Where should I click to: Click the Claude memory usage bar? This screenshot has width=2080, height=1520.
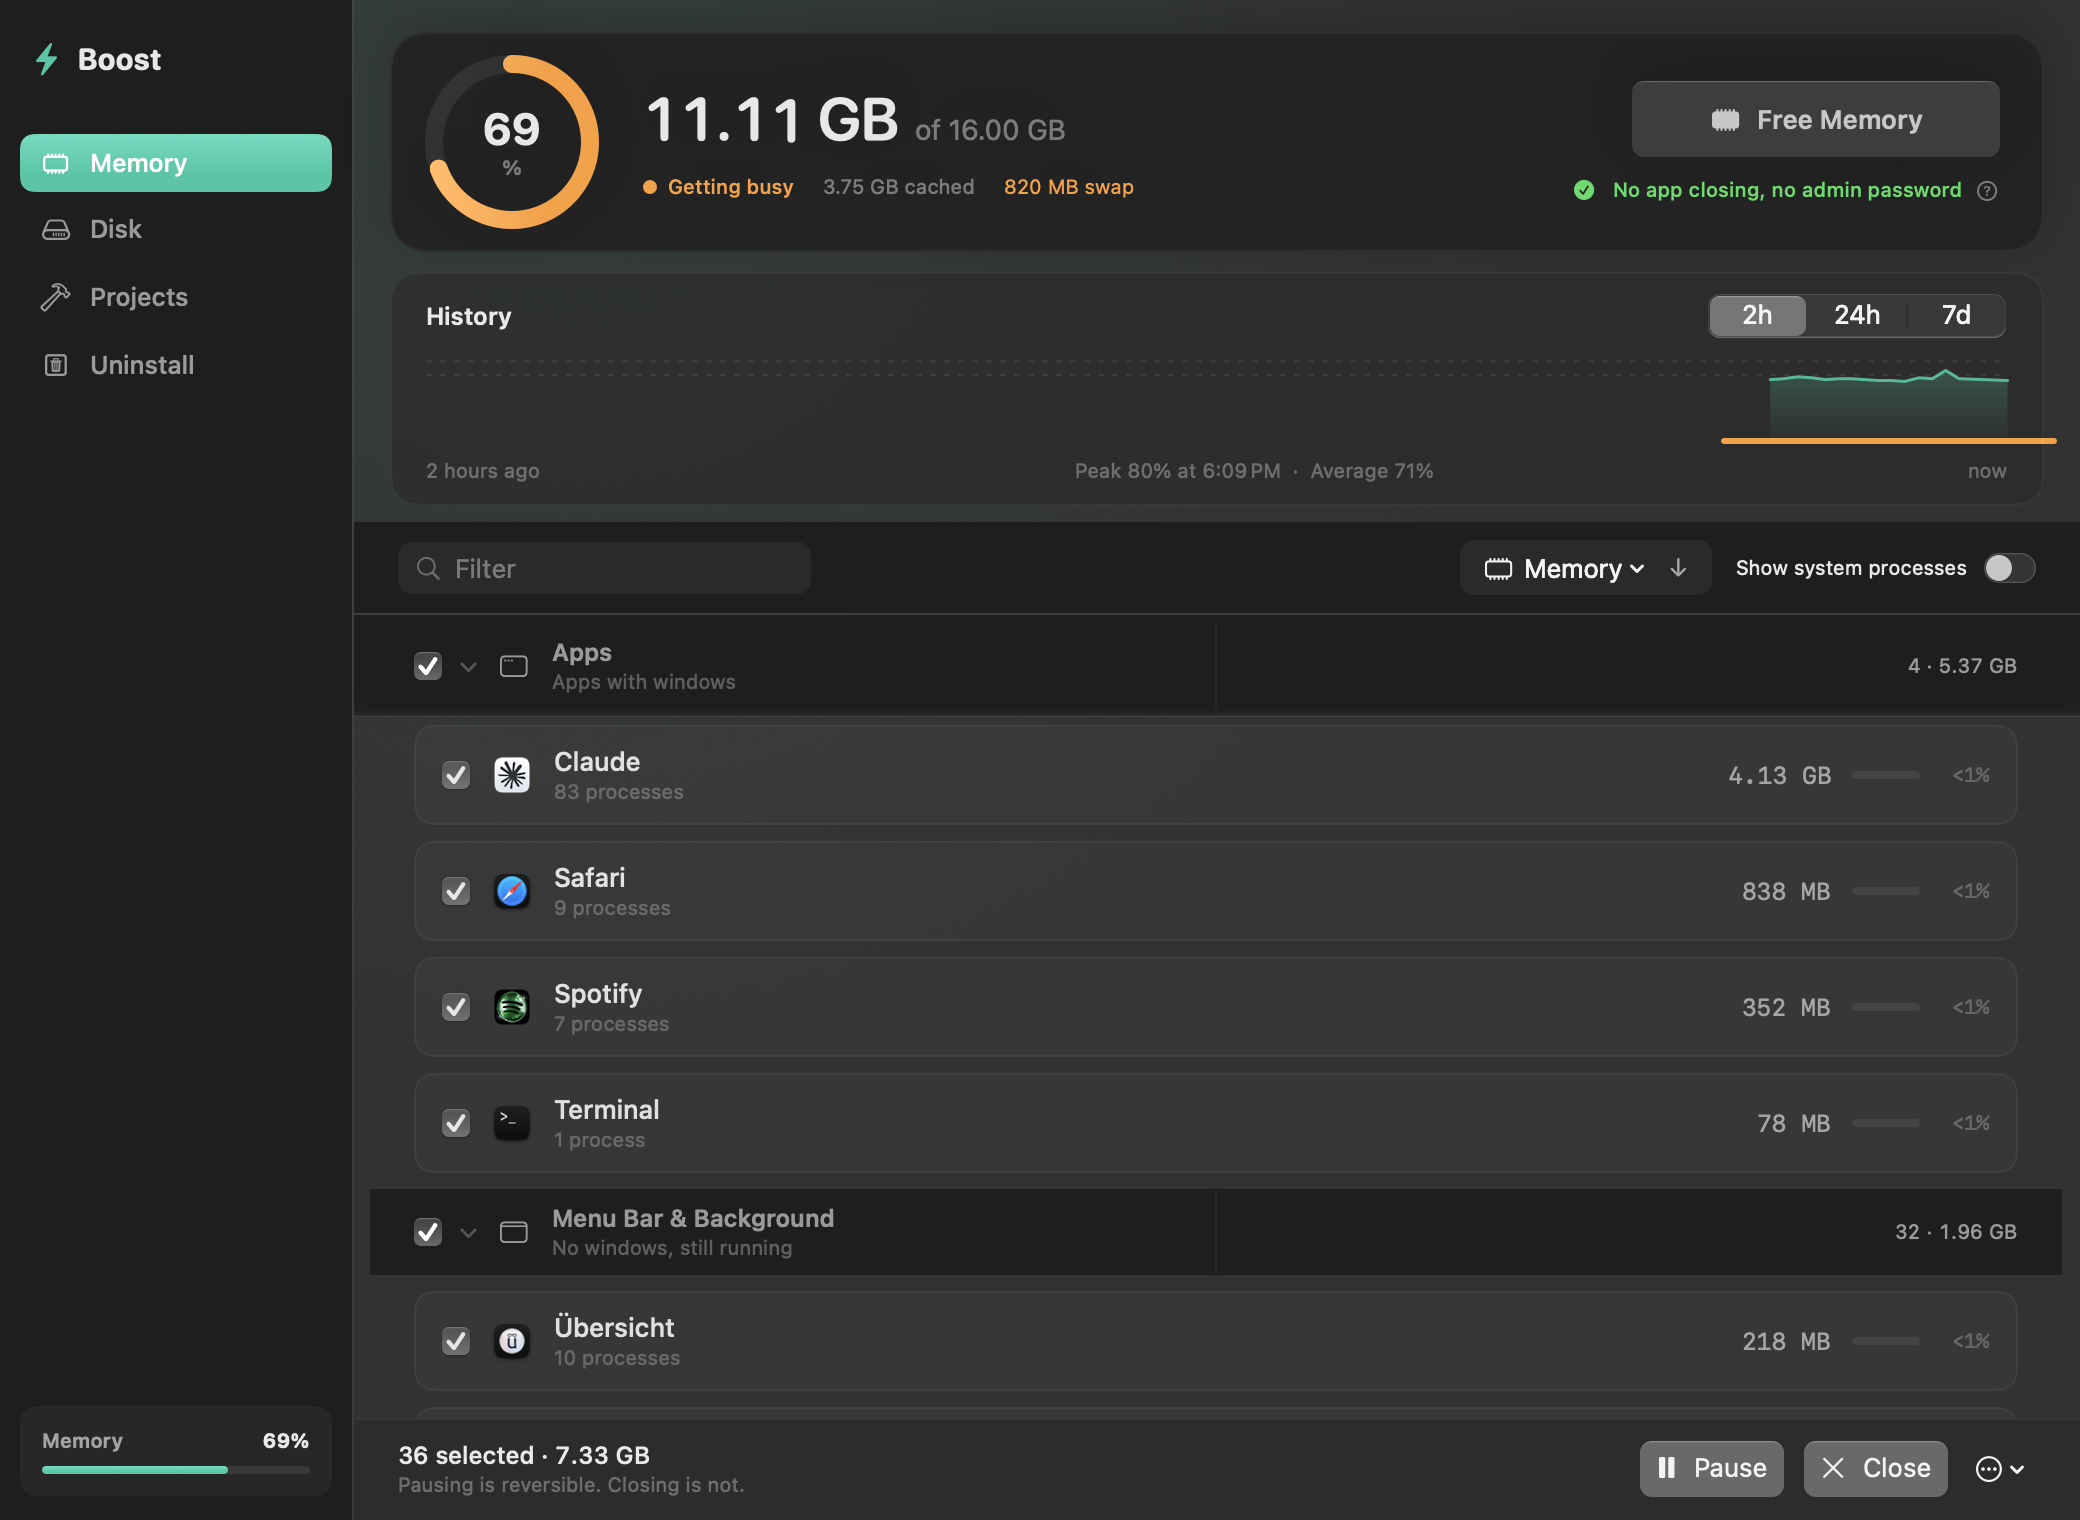pyautogui.click(x=1885, y=775)
